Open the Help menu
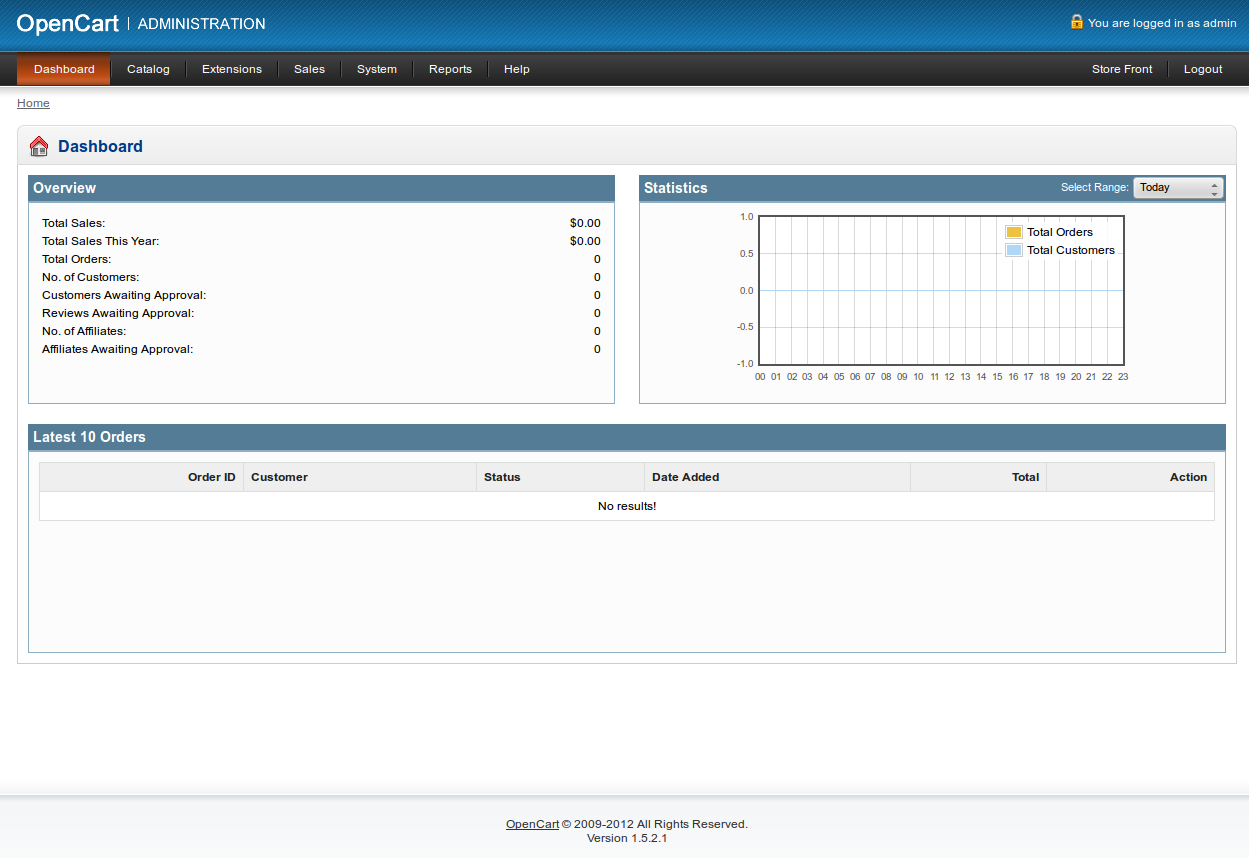The height and width of the screenshot is (858, 1249). point(516,69)
